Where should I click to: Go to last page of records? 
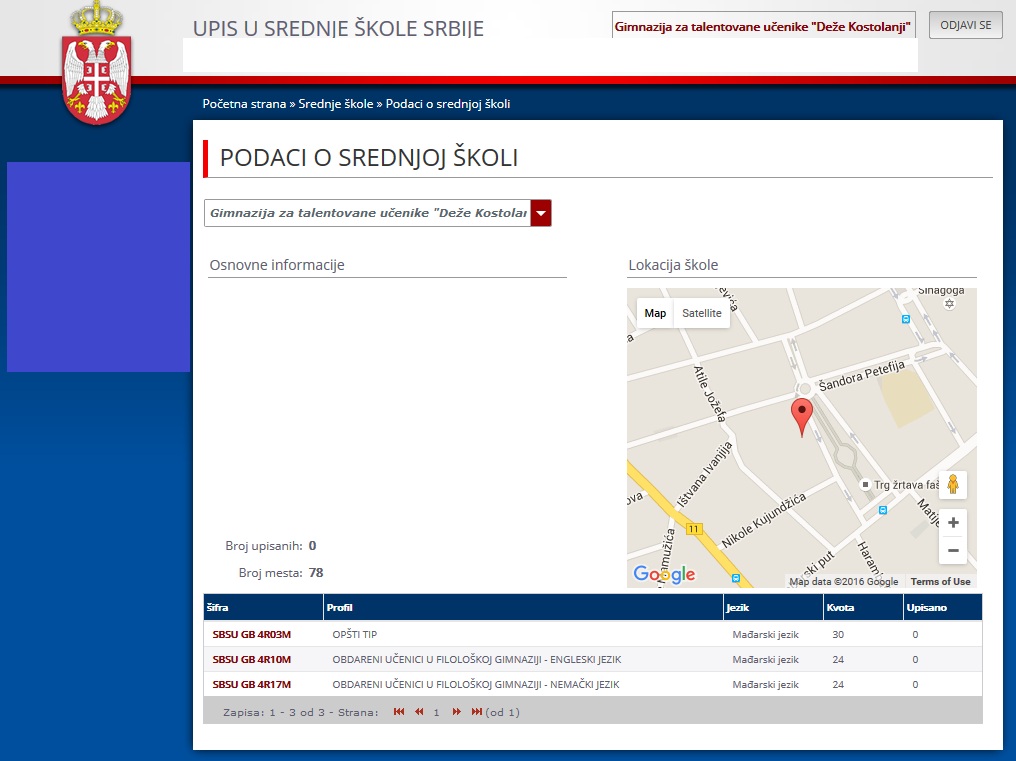pyautogui.click(x=476, y=712)
